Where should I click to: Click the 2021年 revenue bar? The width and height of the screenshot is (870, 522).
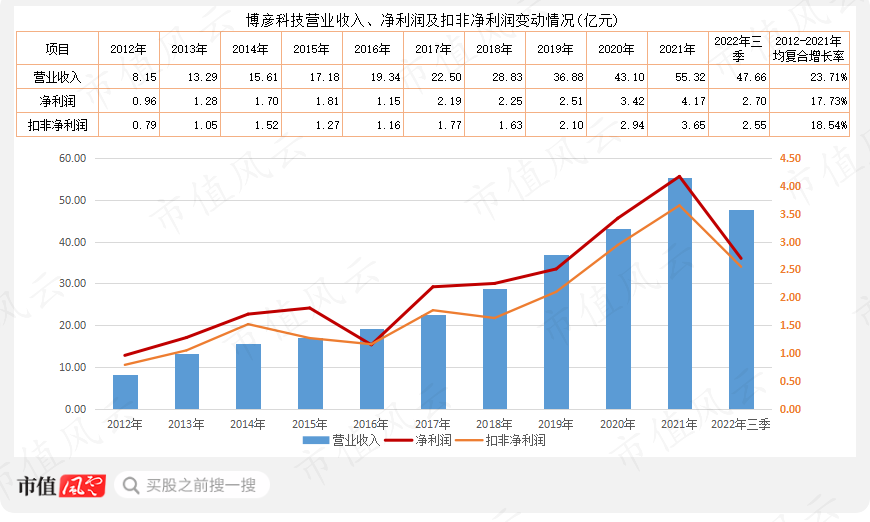680,293
